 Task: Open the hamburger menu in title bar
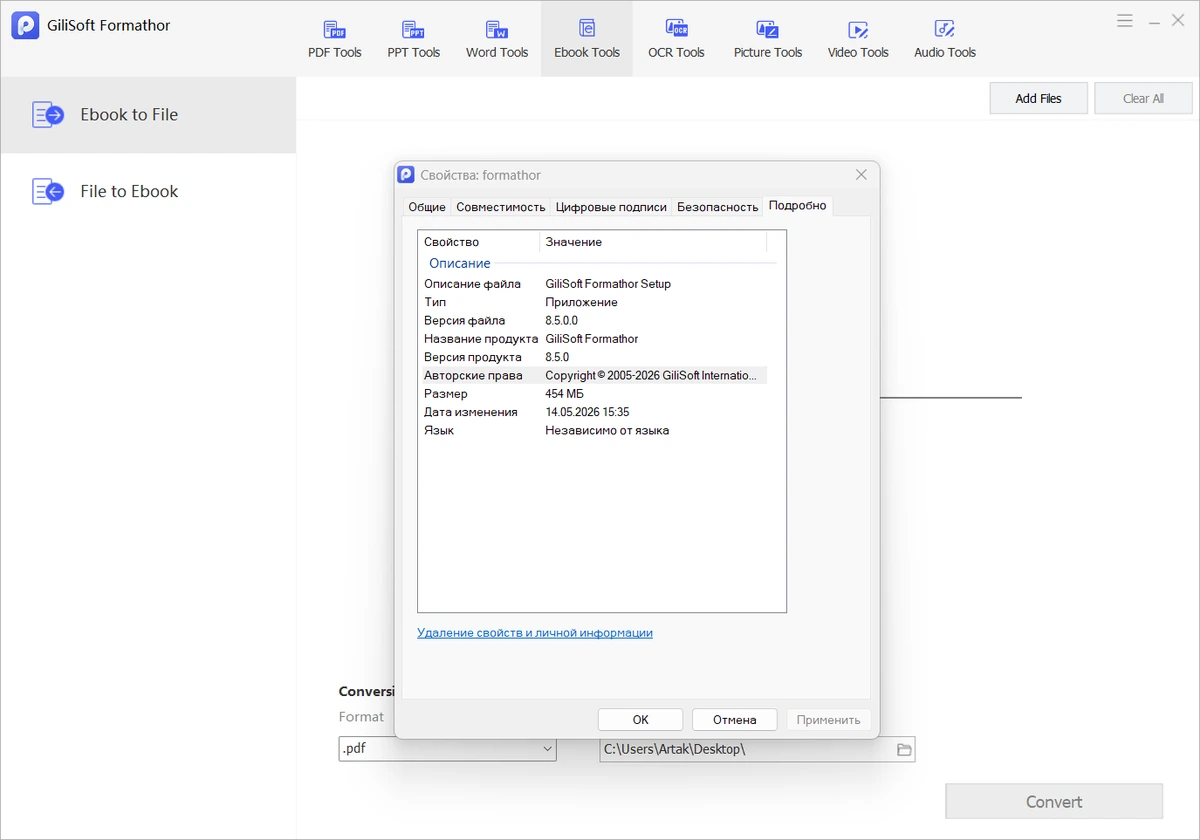1125,20
